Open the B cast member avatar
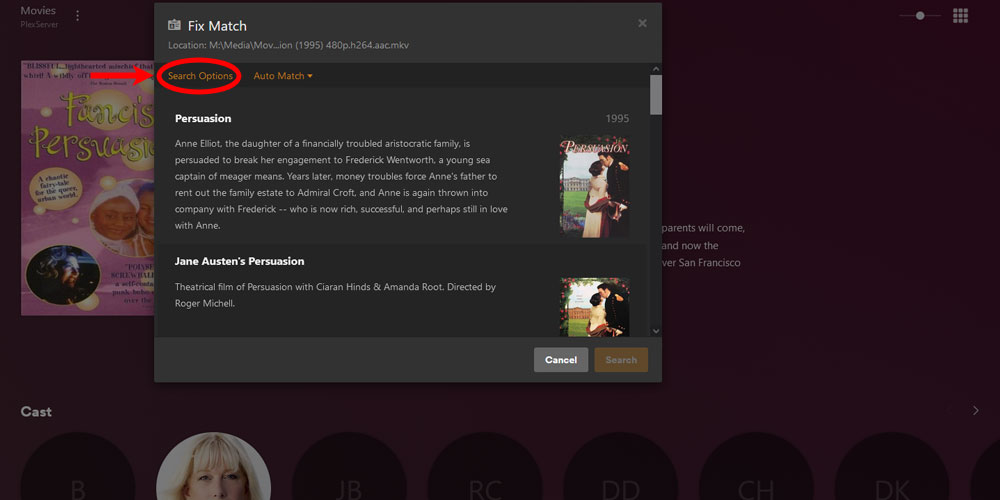This screenshot has width=1000, height=500. pos(78,466)
